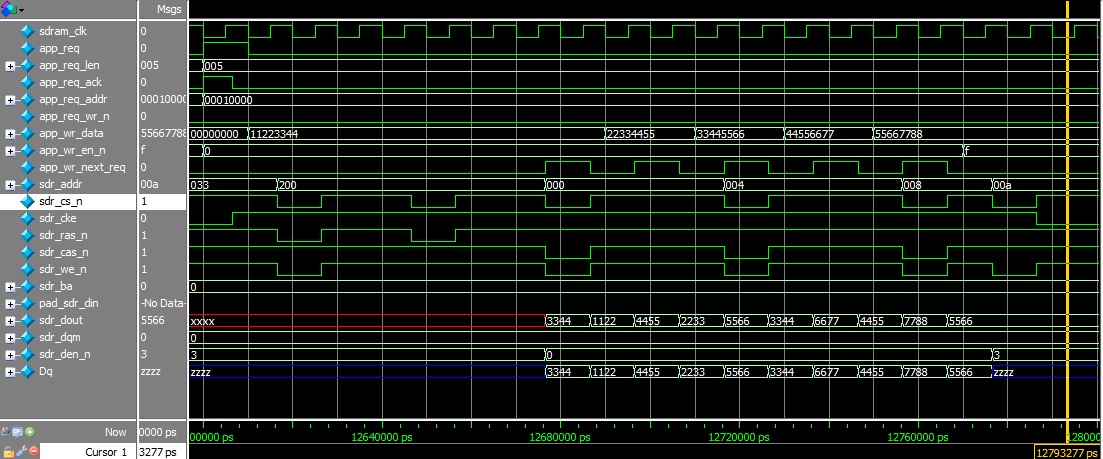The height and width of the screenshot is (459, 1103).
Task: Open grid and timeline properties icon
Action: [18, 432]
